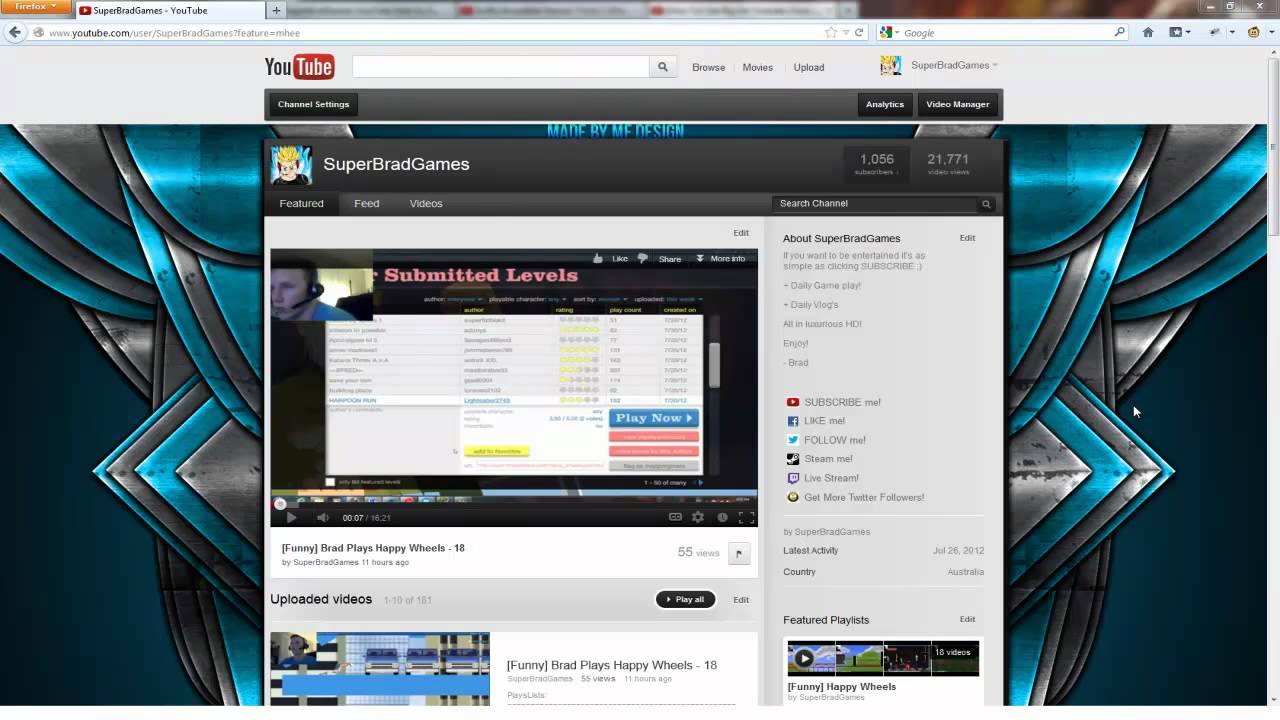This screenshot has width=1280, height=720.
Task: Click the YouTube search magnifier button
Action: [662, 67]
